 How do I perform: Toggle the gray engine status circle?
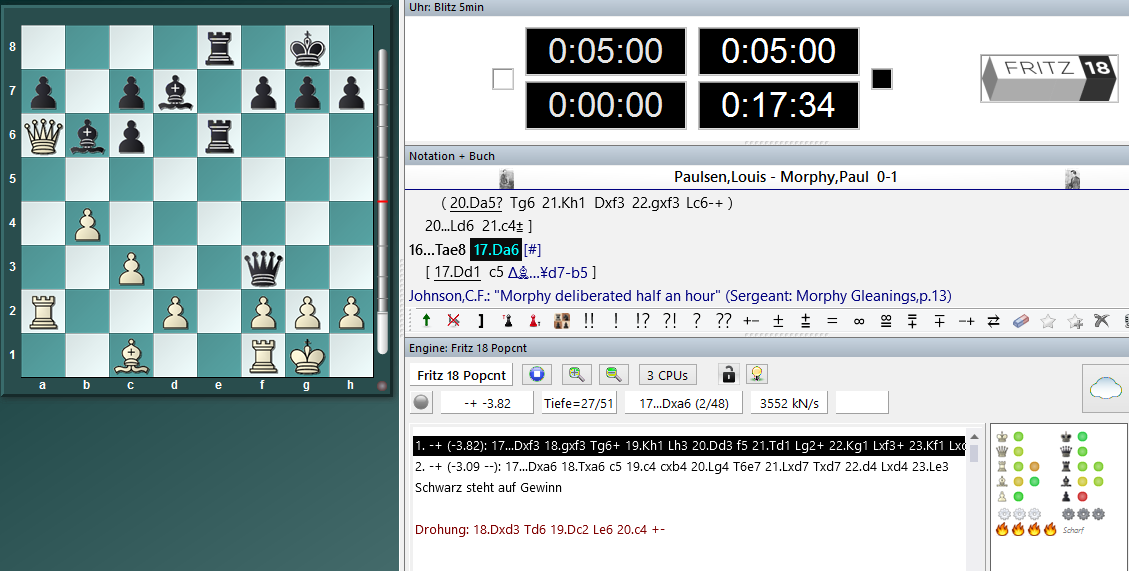pyautogui.click(x=422, y=404)
